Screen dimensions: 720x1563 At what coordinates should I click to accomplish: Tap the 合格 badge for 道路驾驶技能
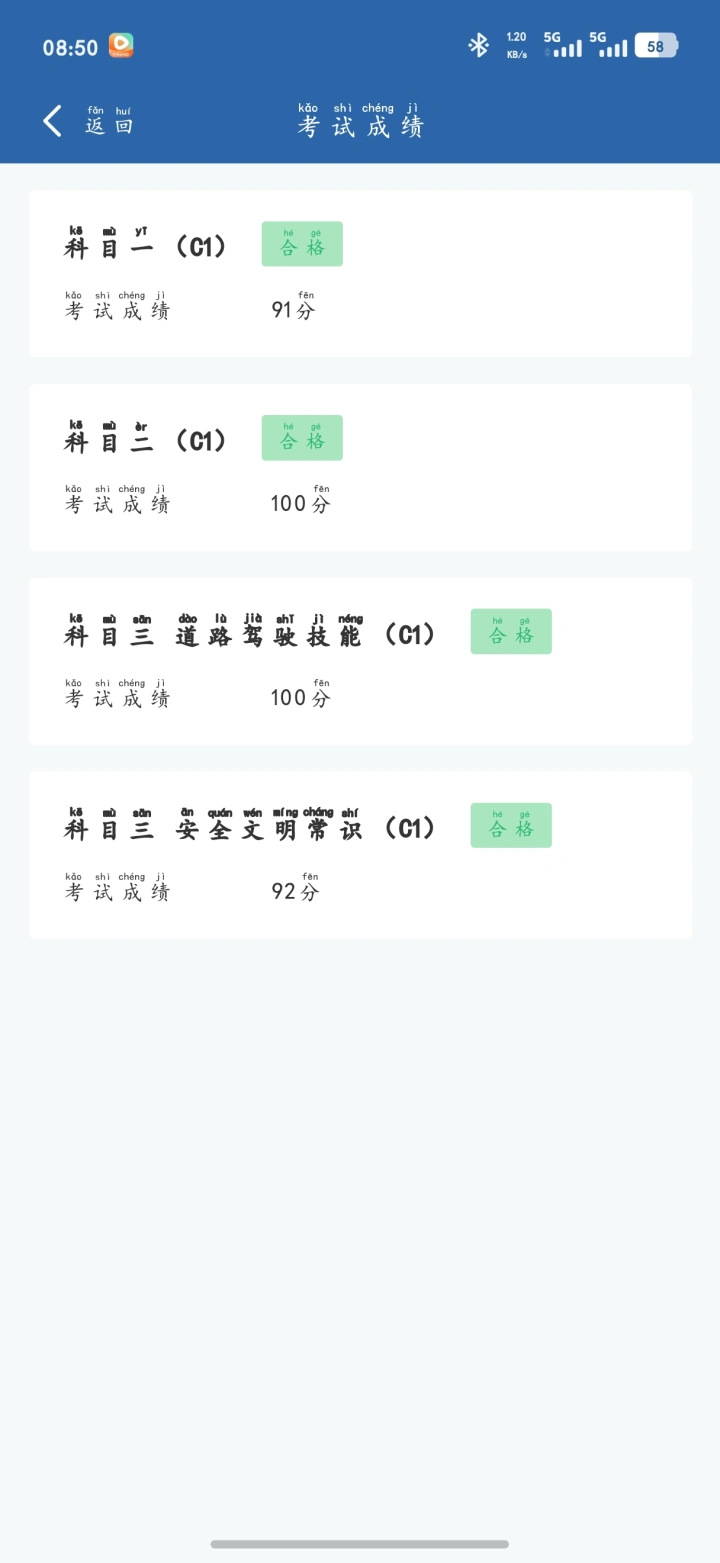511,632
